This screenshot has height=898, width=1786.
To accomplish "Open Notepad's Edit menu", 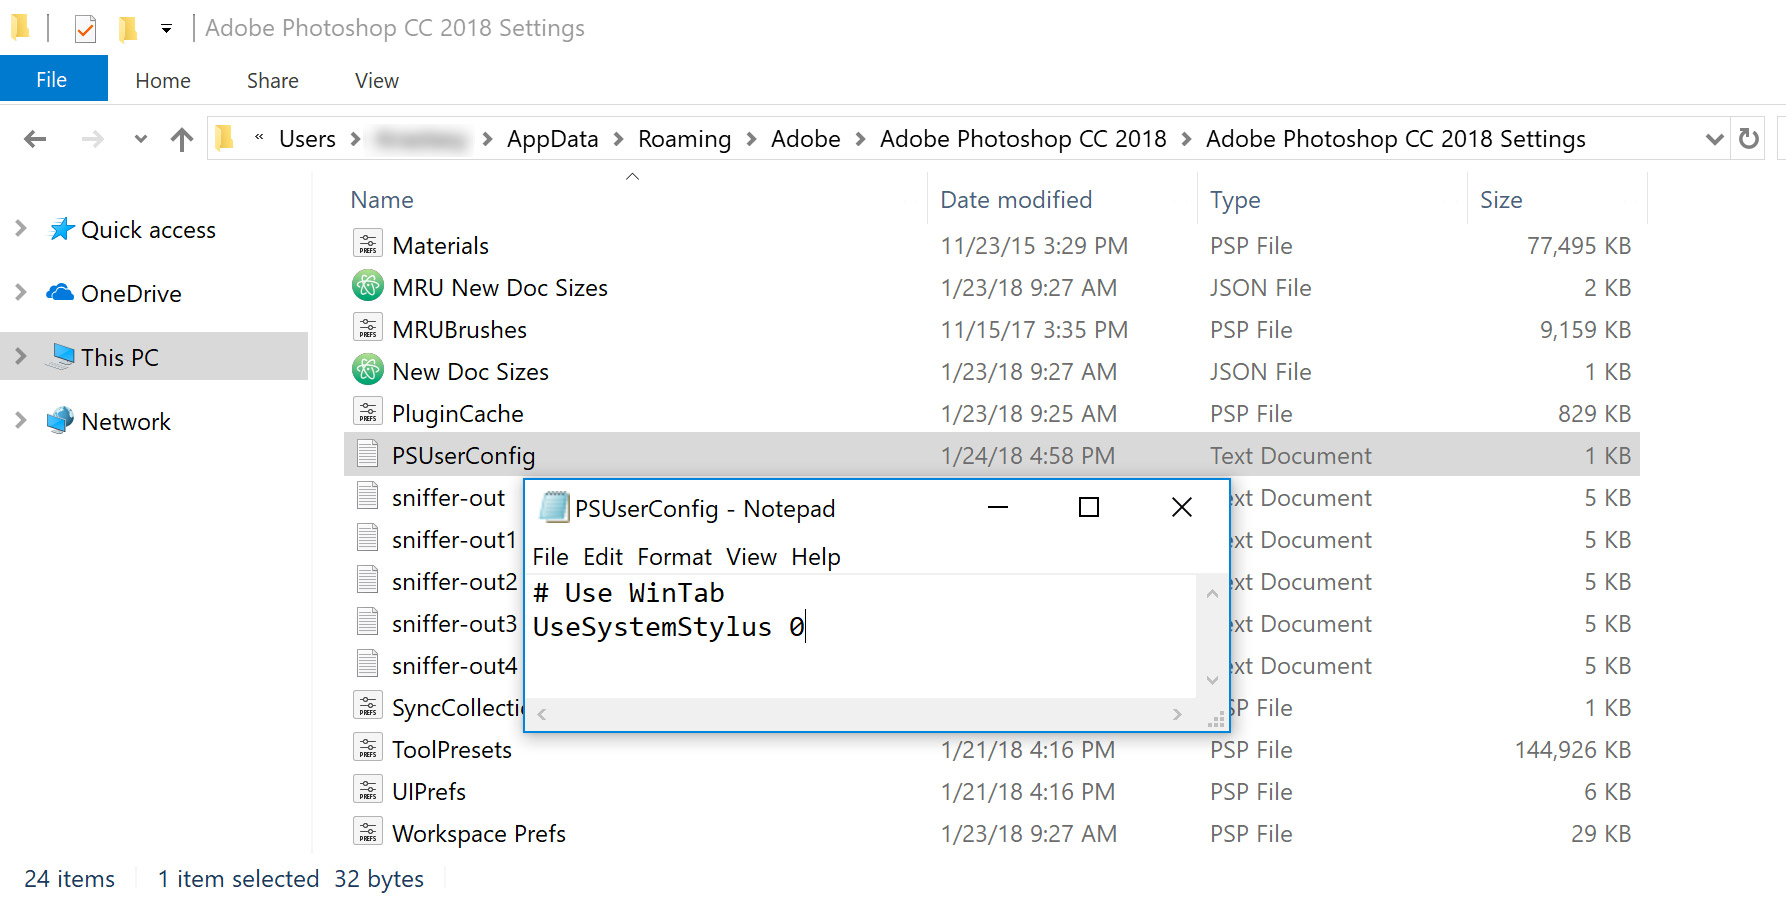I will coord(603,556).
